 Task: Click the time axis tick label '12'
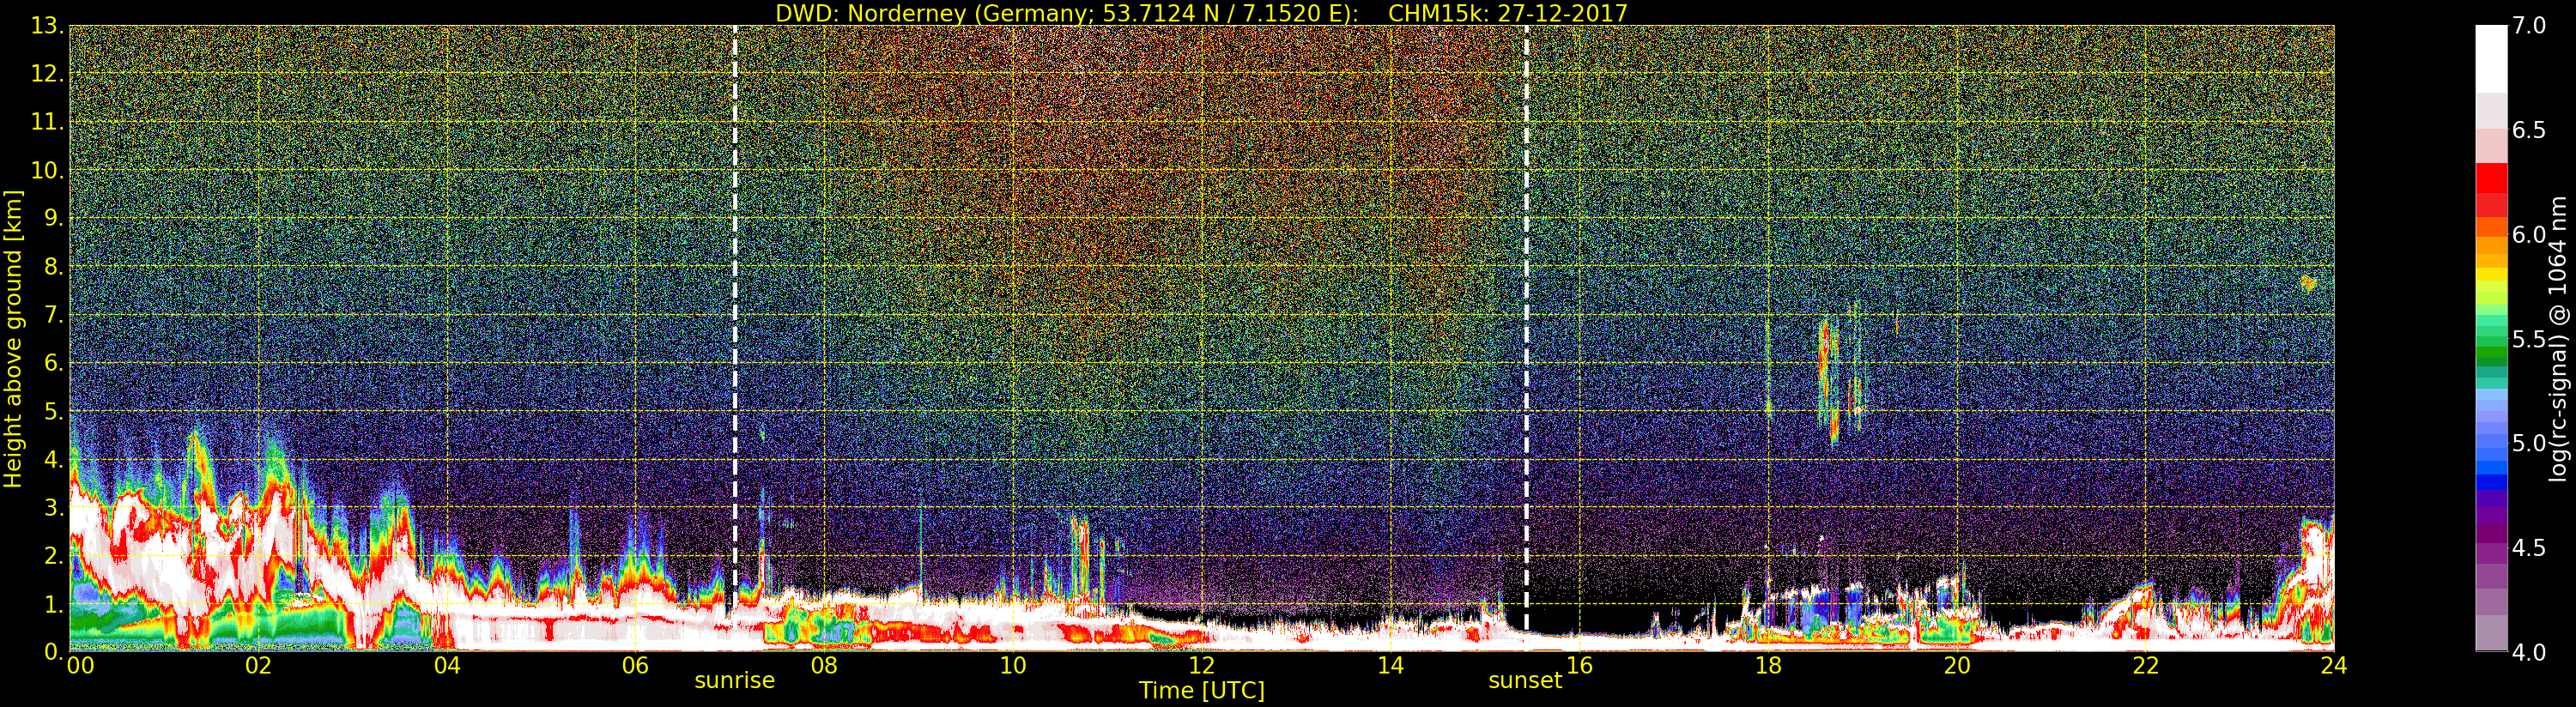[x=1201, y=666]
